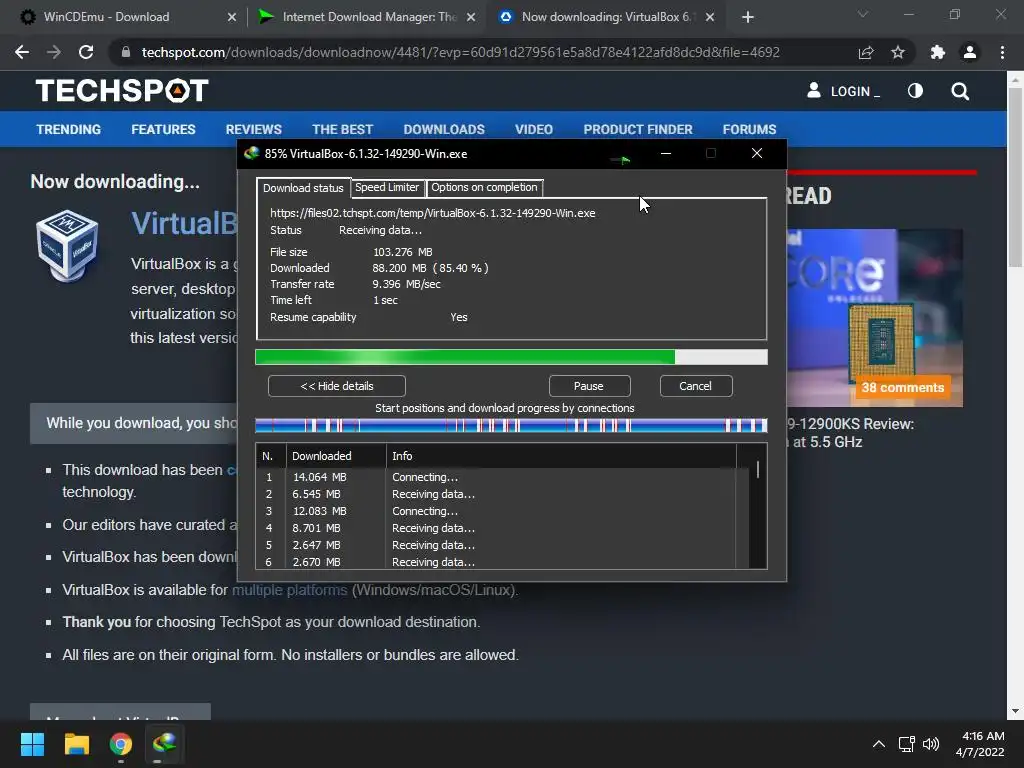Click the download URL text in IDM
The height and width of the screenshot is (768, 1024).
(x=432, y=213)
